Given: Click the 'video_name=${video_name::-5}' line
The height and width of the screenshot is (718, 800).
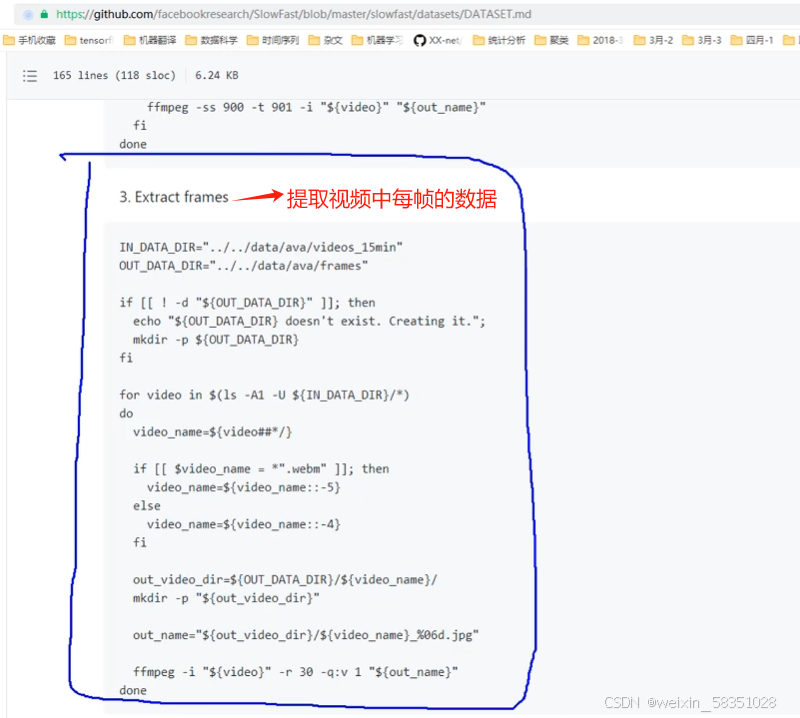Looking at the screenshot, I should pyautogui.click(x=243, y=487).
